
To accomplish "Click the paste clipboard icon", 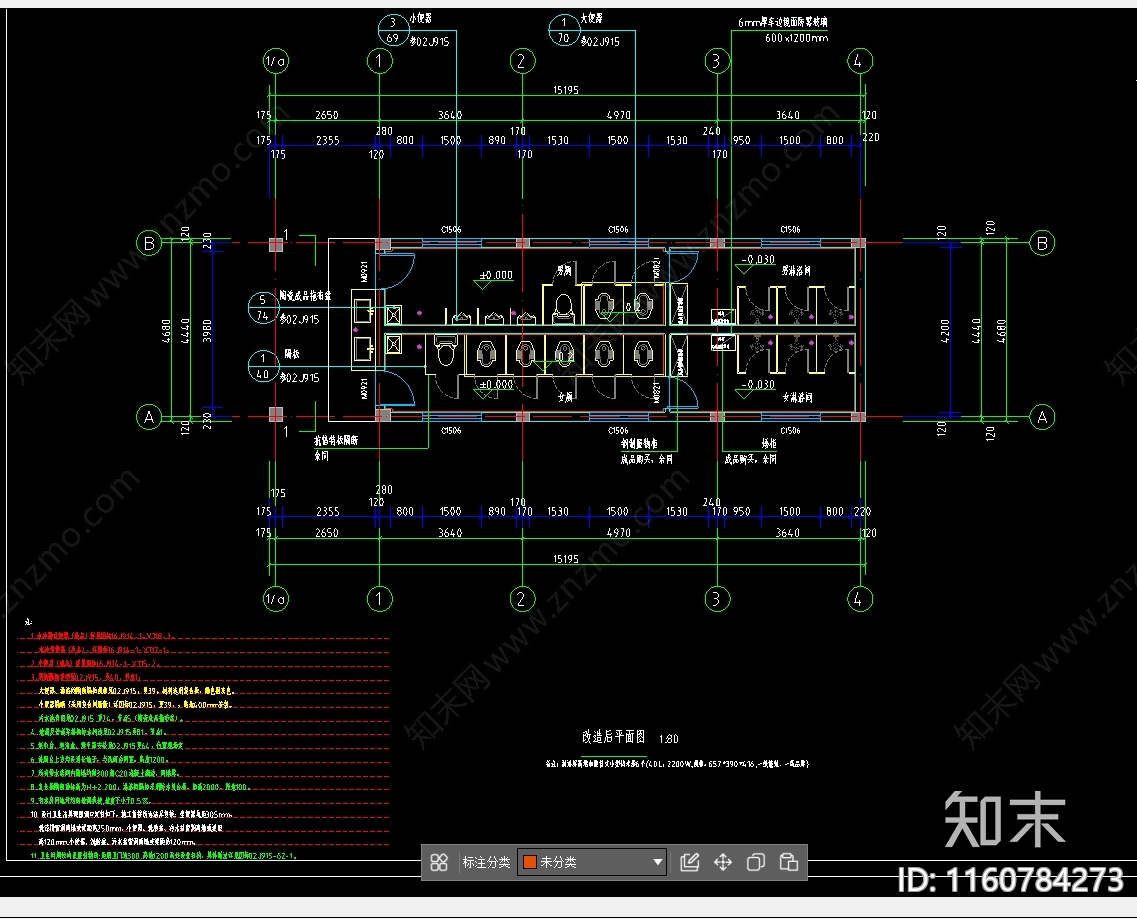I will tap(788, 862).
